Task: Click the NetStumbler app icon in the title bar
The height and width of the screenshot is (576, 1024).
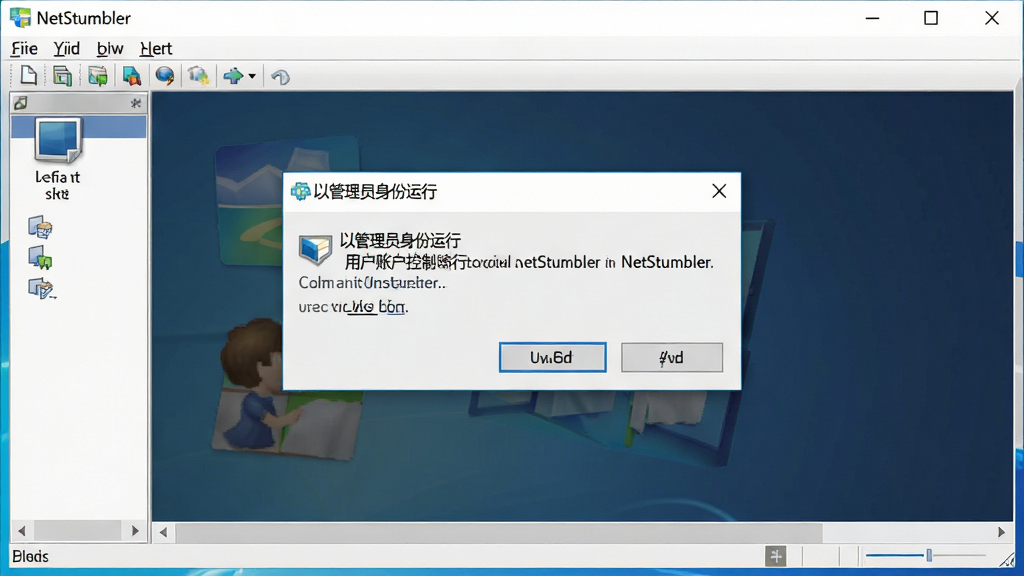Action: point(20,18)
